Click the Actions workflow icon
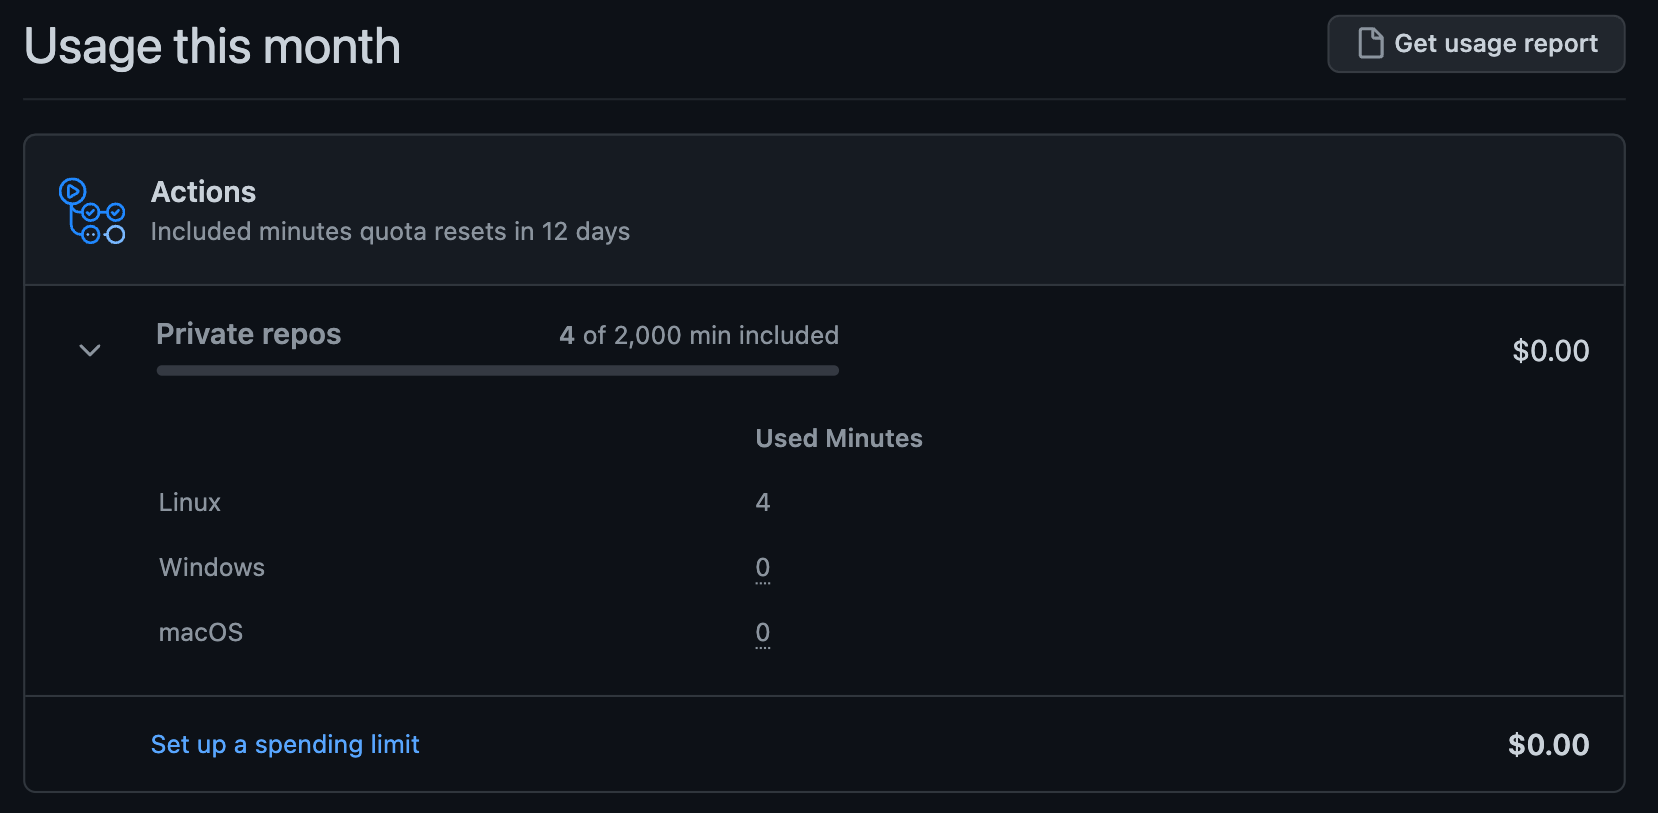 [x=92, y=211]
